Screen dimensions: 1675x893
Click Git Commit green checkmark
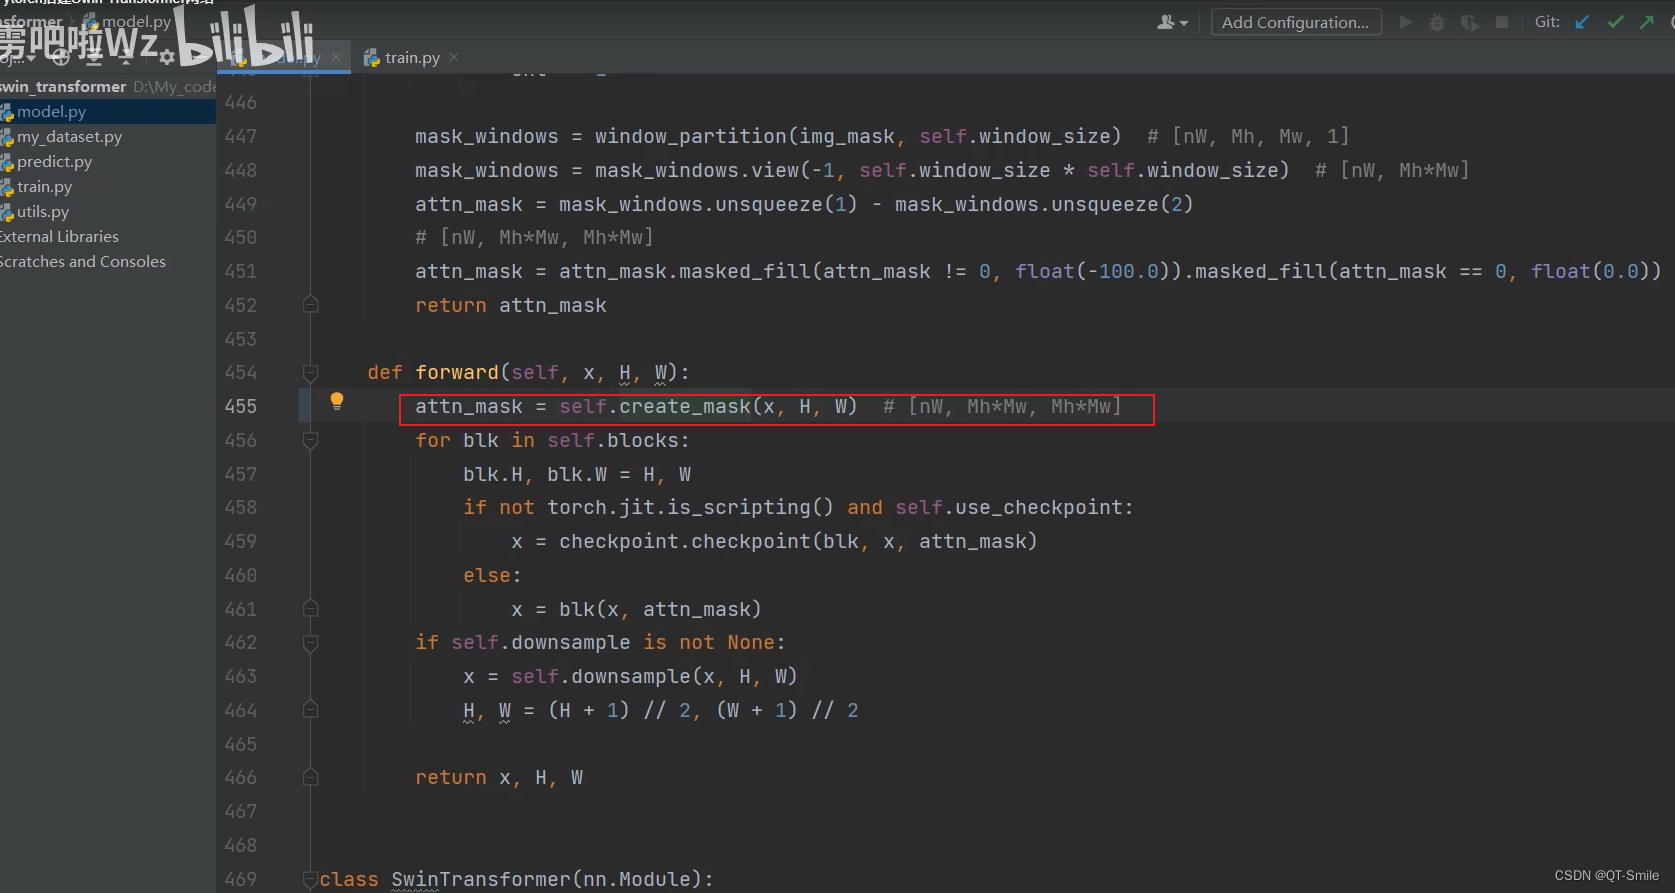tap(1615, 22)
